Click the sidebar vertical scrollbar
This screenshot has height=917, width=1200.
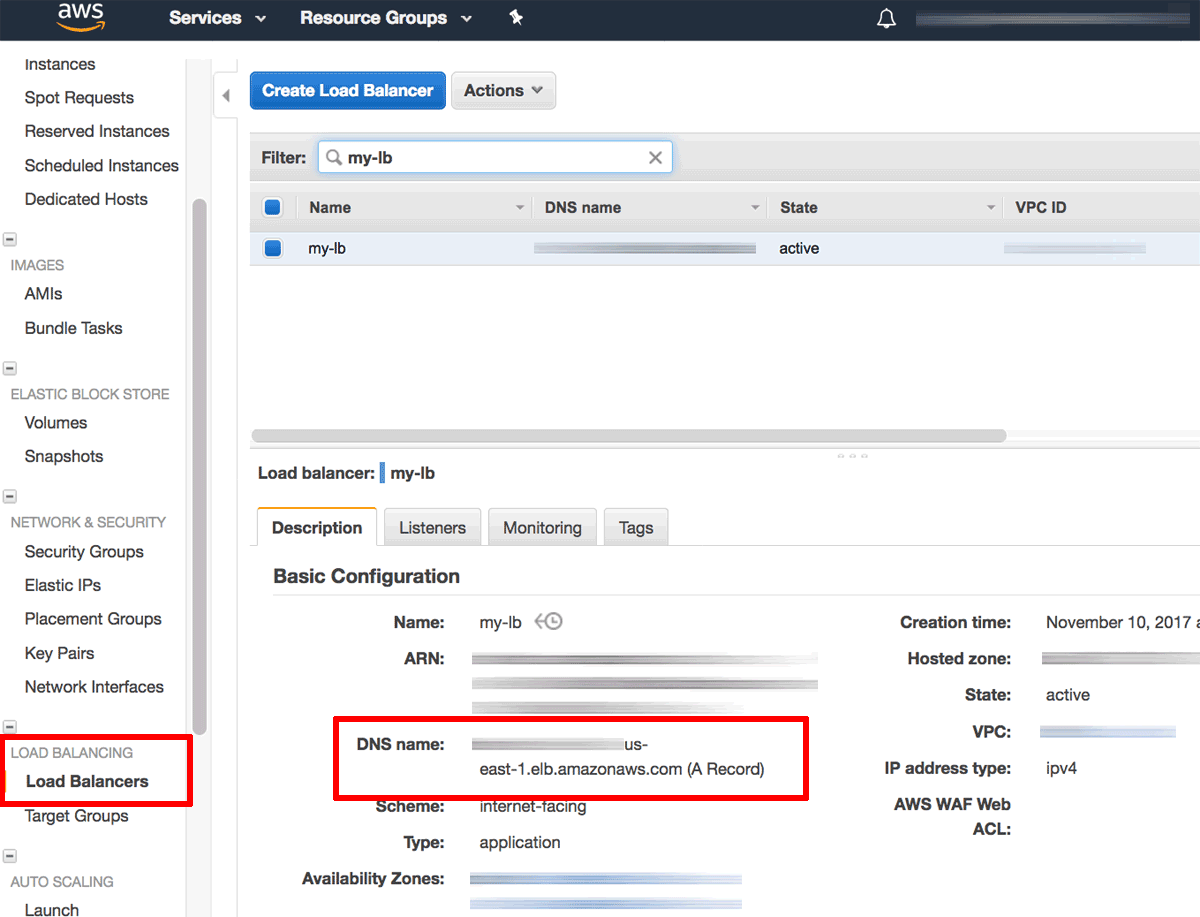coord(199,466)
